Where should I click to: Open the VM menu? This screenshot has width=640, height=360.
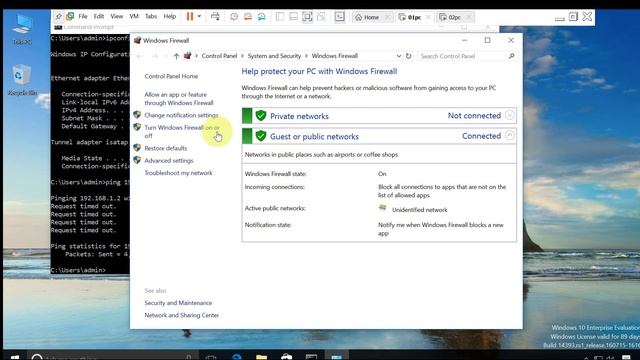tap(134, 16)
